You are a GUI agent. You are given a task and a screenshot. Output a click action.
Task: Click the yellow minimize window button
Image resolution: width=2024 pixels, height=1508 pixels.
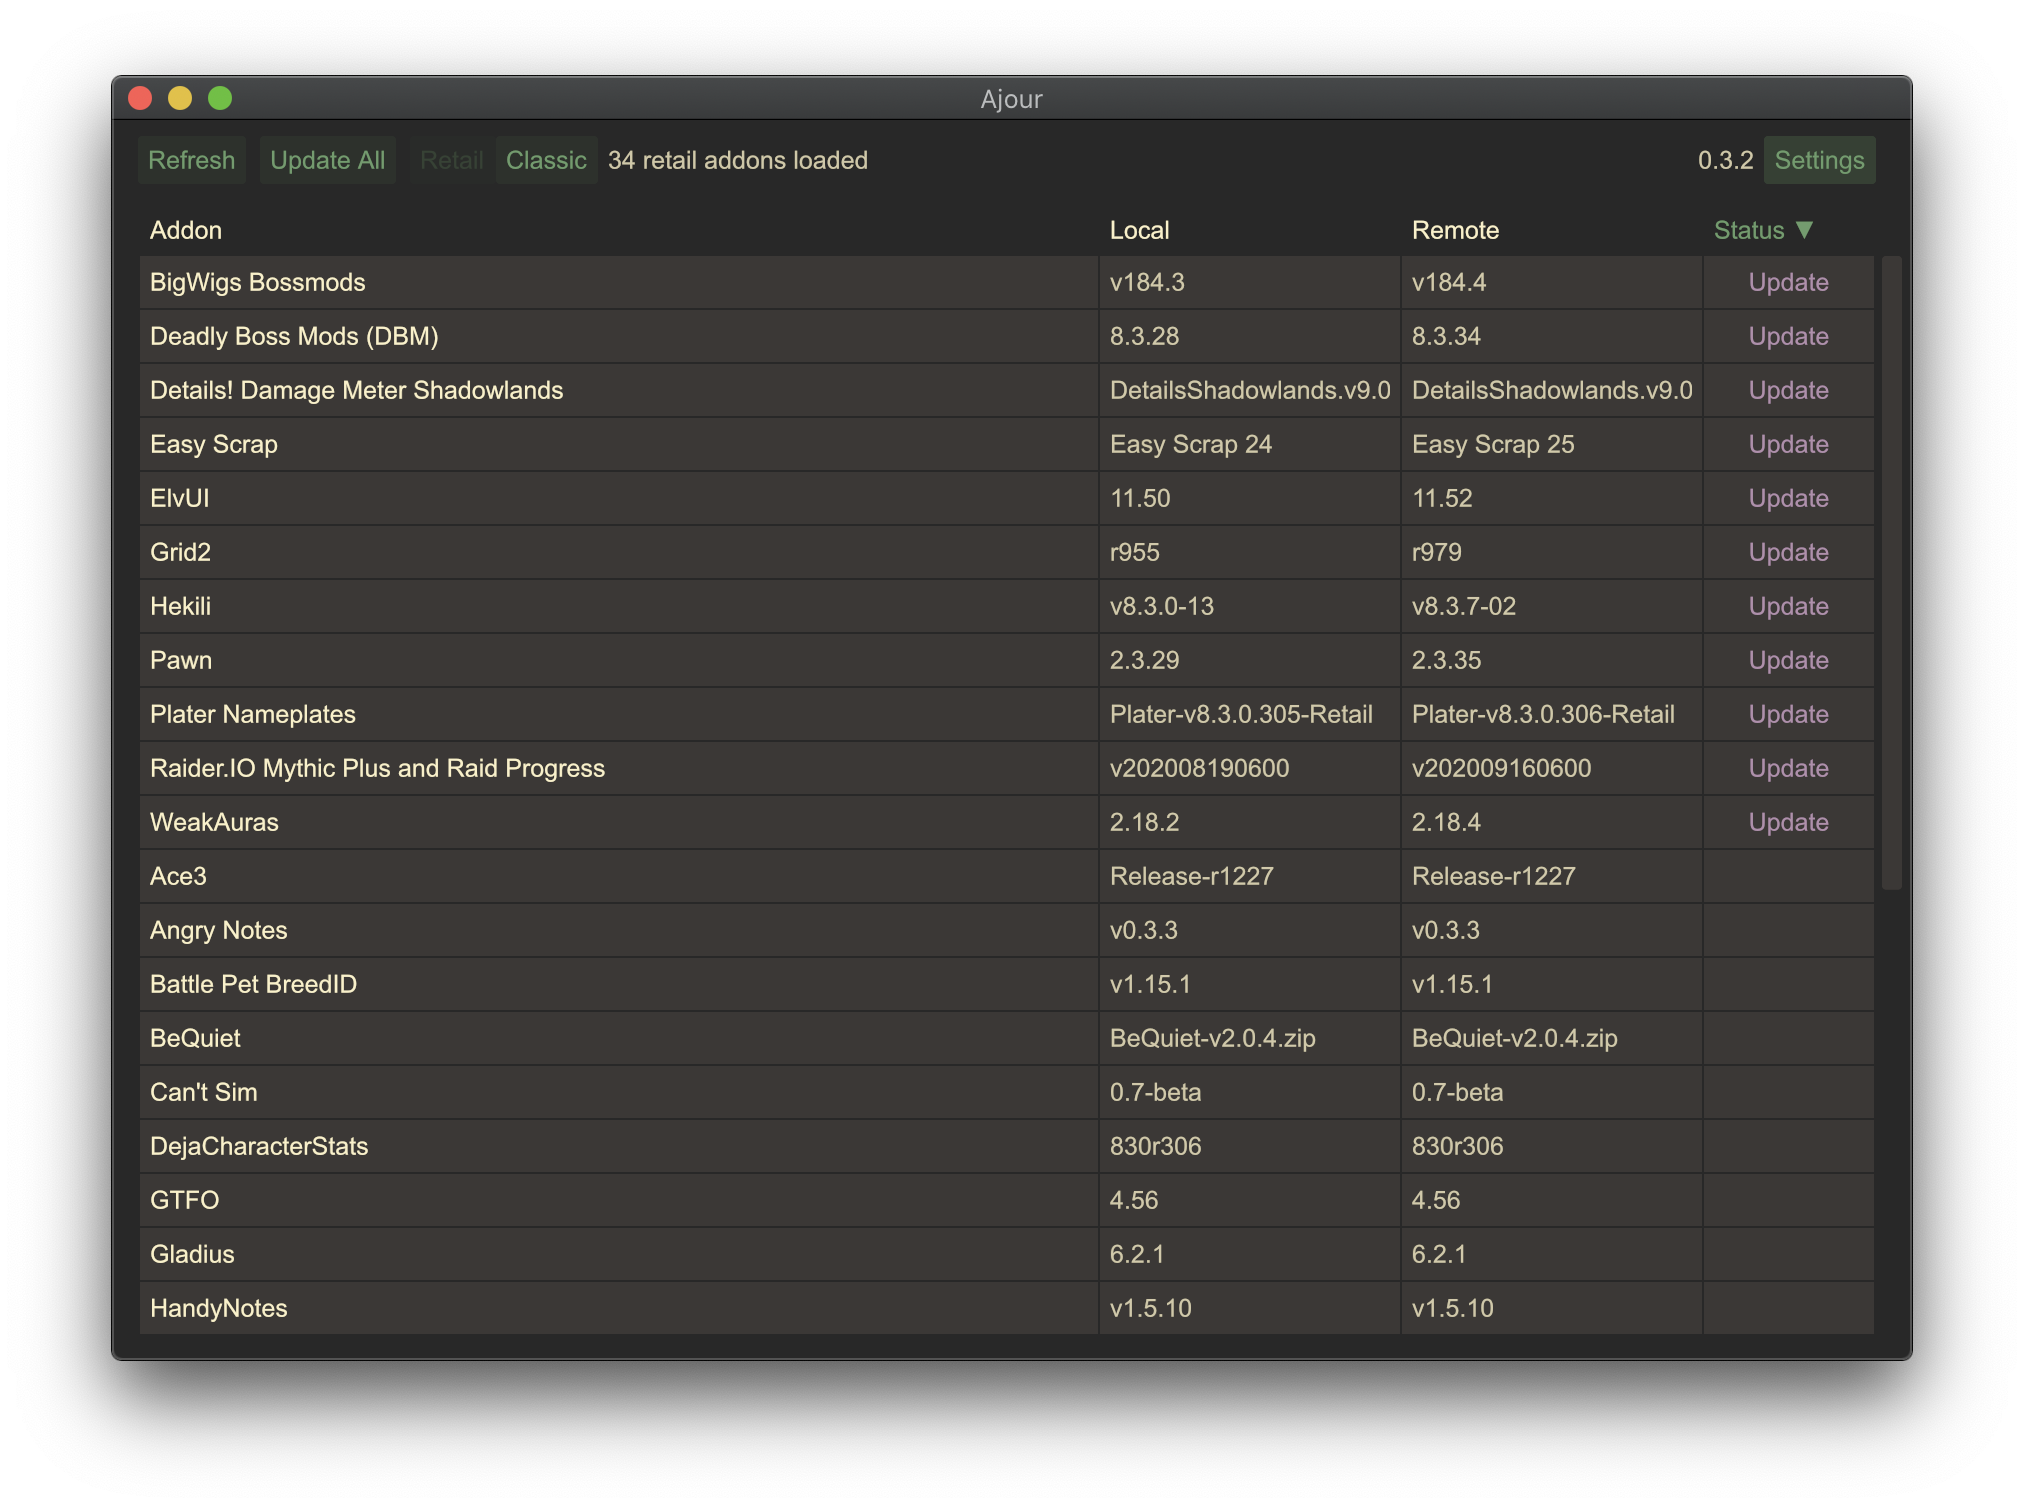(180, 98)
